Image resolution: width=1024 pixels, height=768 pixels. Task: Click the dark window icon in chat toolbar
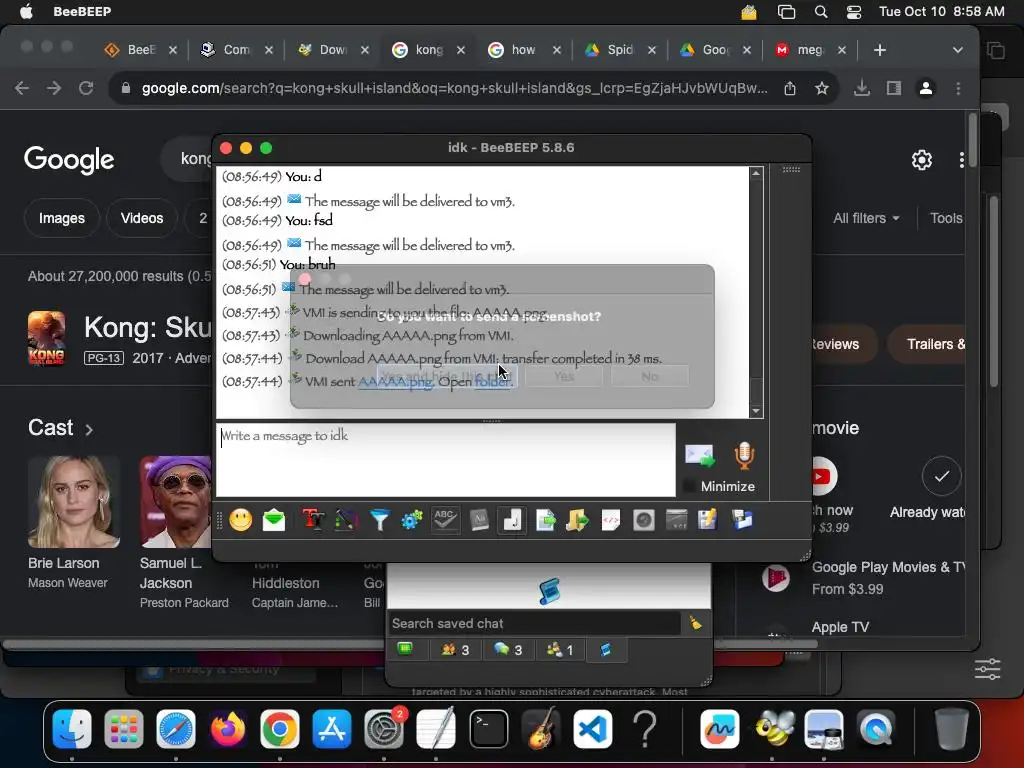676,520
